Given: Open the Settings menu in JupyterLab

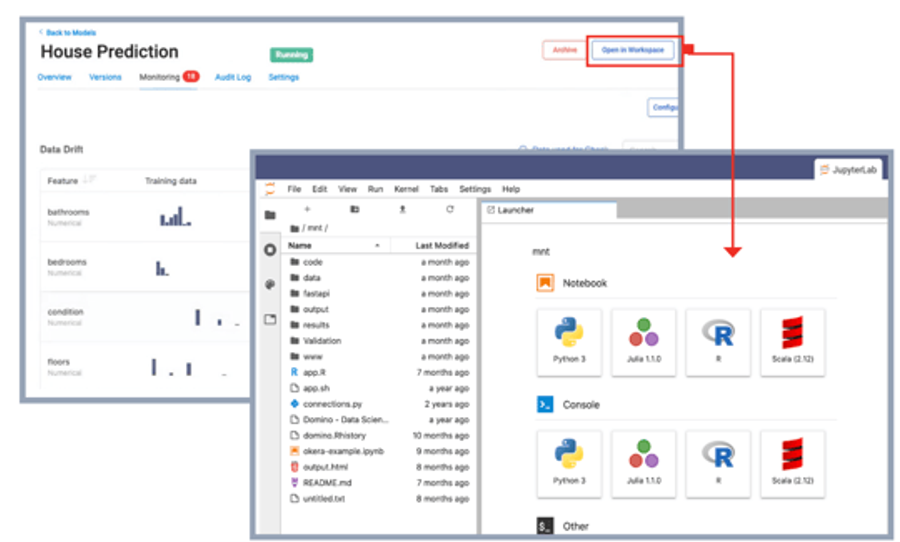Looking at the screenshot, I should [475, 189].
